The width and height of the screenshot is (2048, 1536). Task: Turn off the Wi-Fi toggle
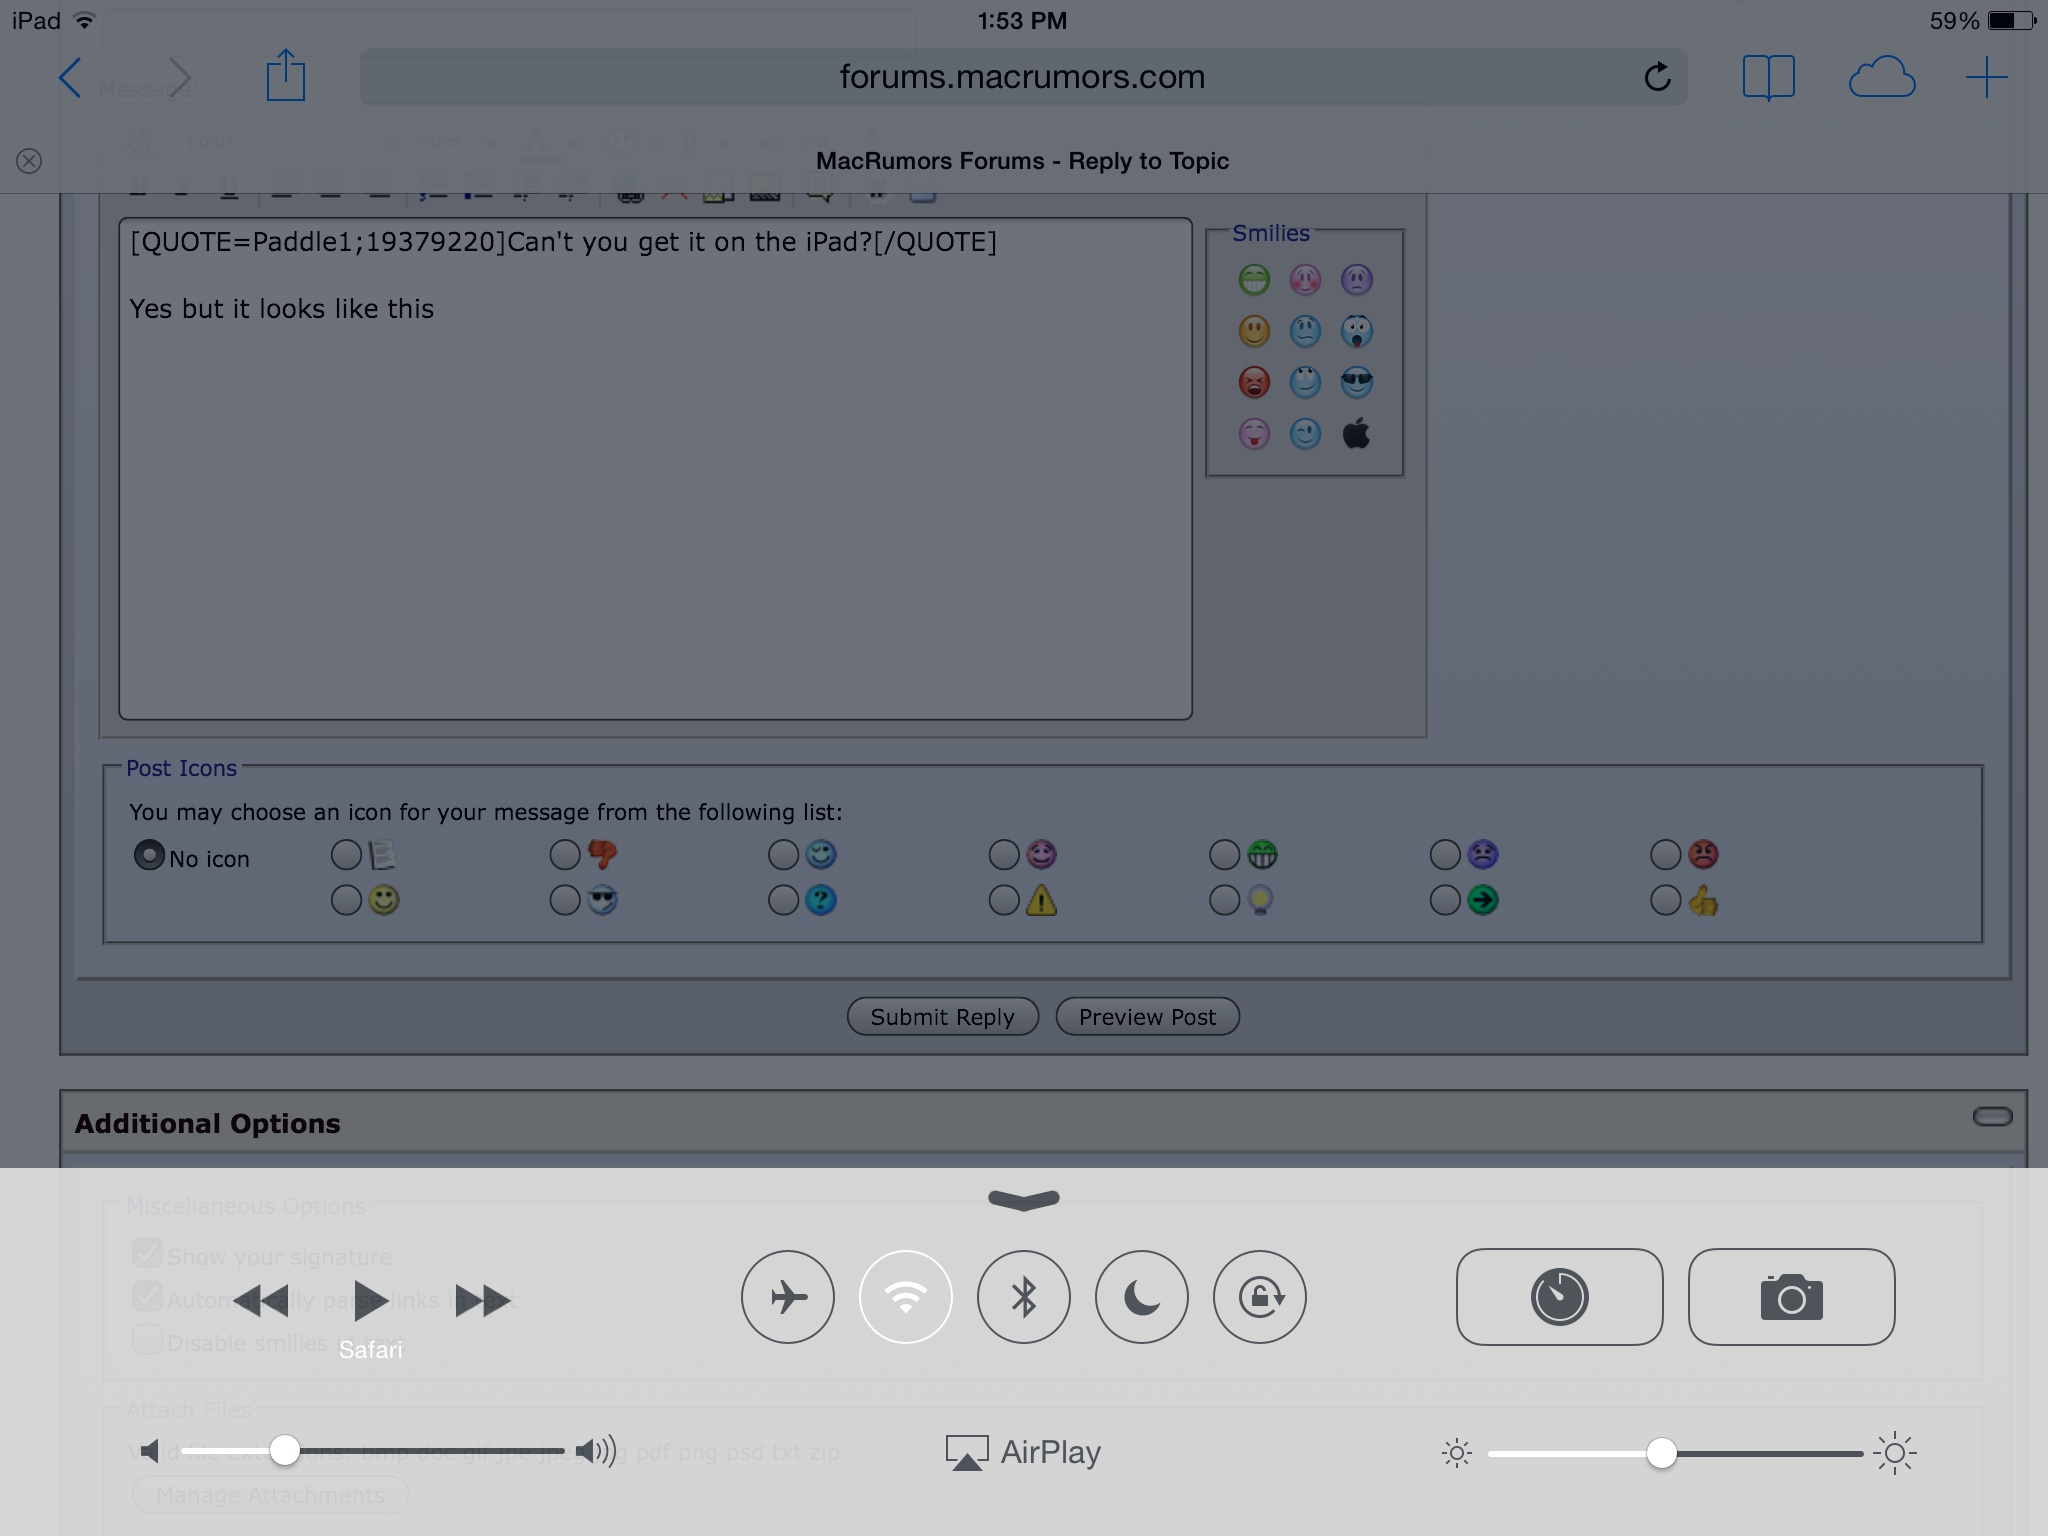tap(906, 1297)
